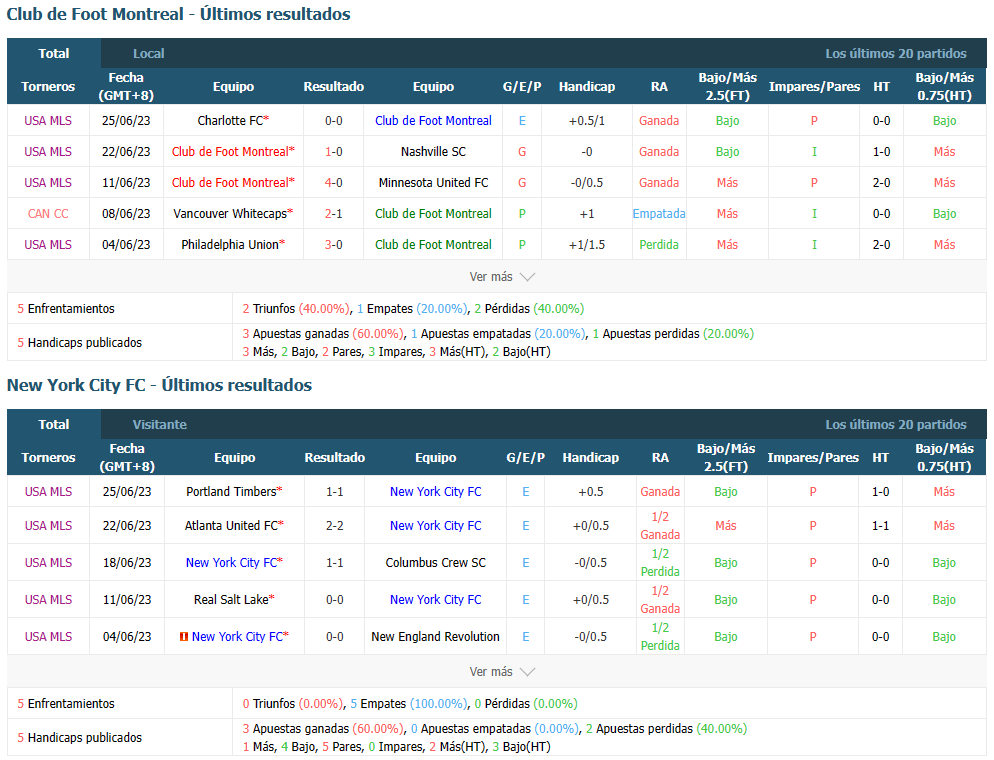
Task: Click the G/E/P header in the New York City table
Action: click(x=526, y=457)
